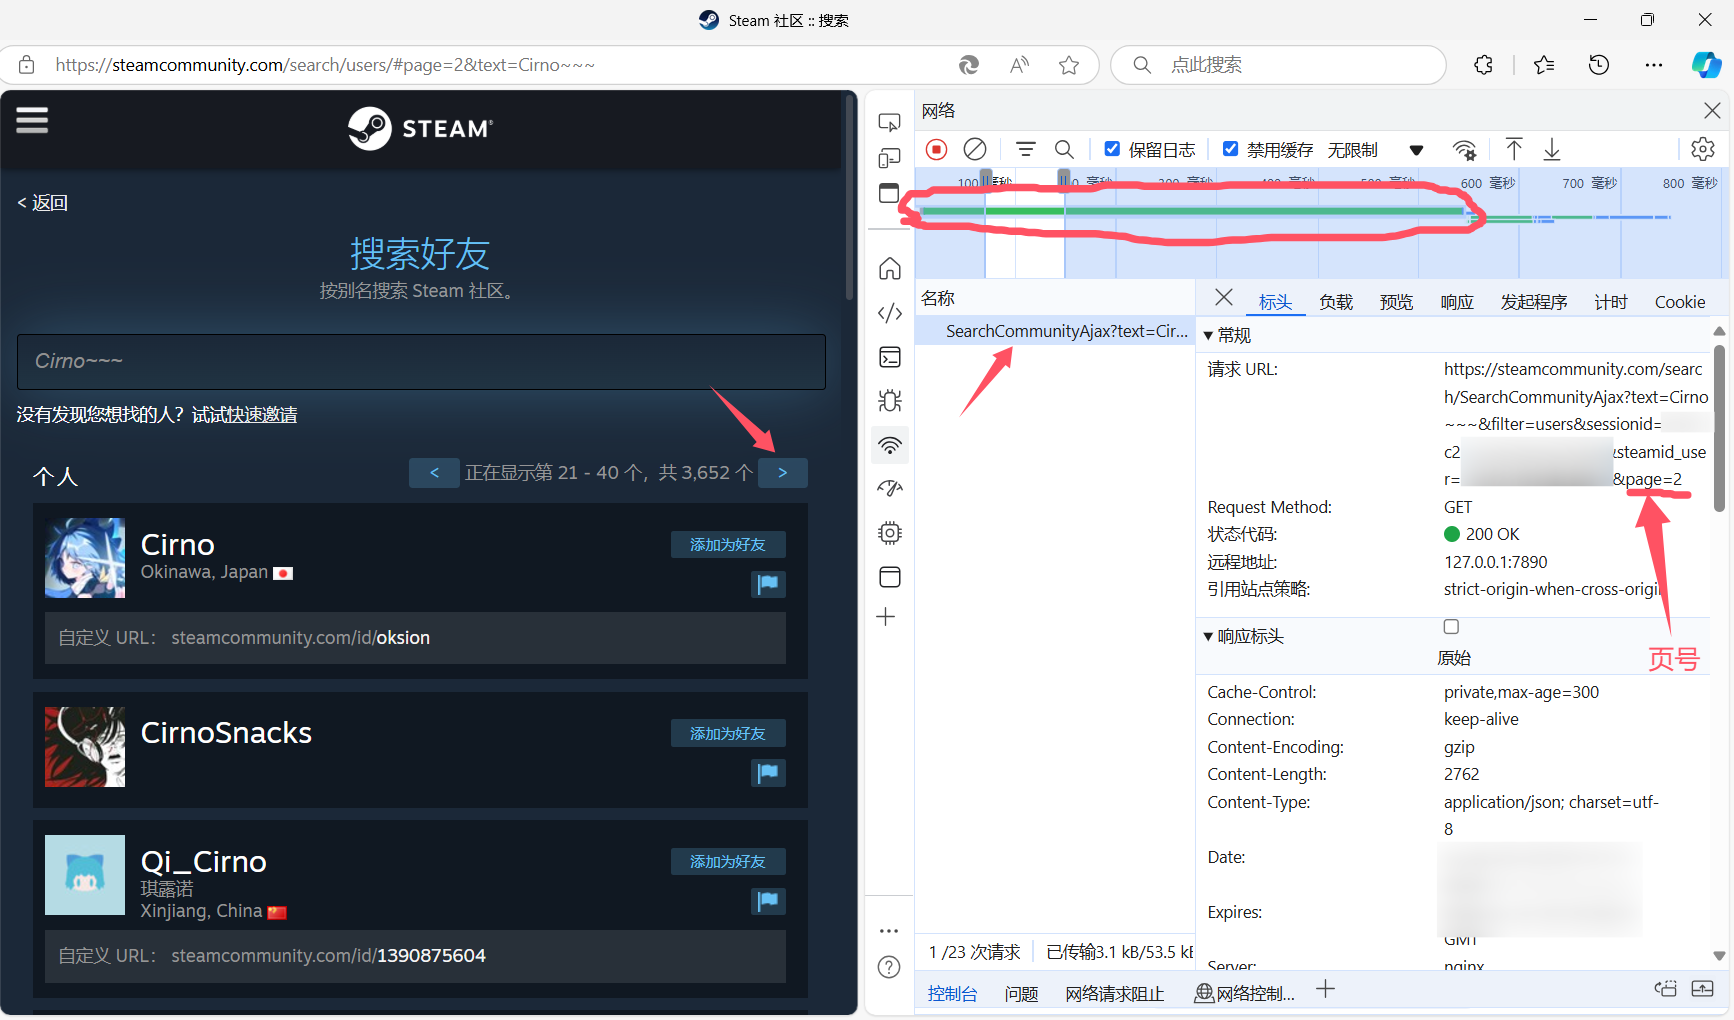This screenshot has width=1734, height=1020.
Task: Click the 试试快速邀请 link
Action: click(244, 415)
